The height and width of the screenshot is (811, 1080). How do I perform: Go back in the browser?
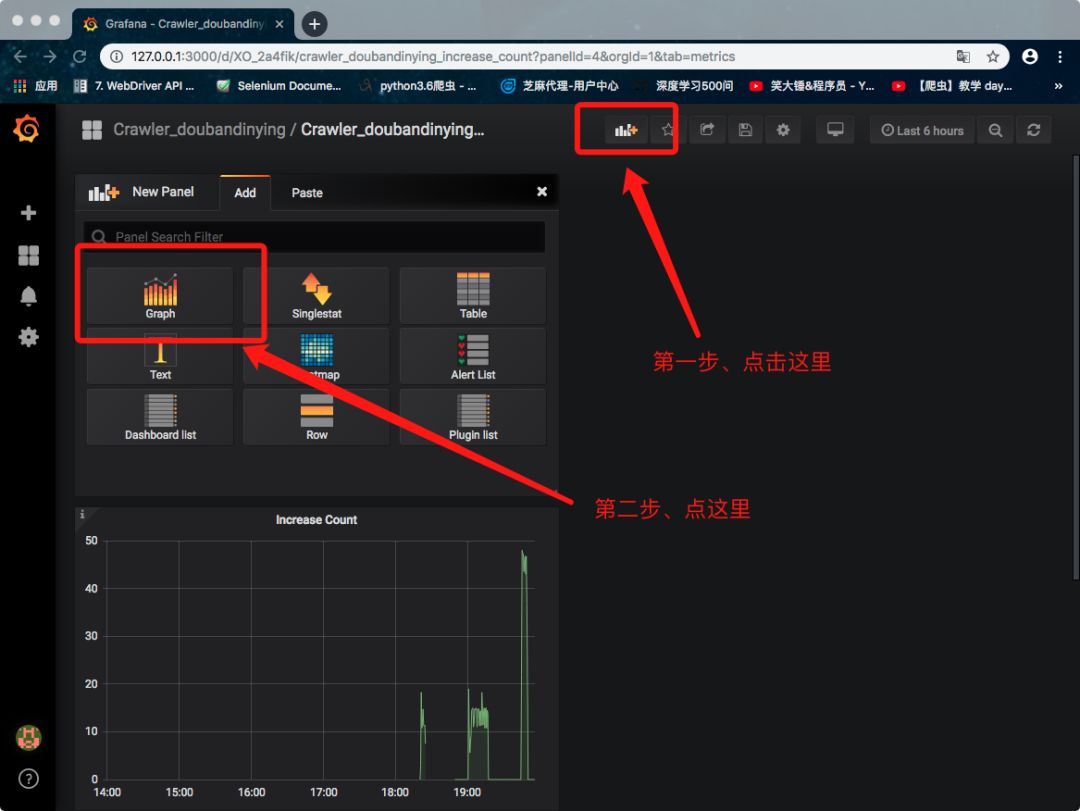coord(20,57)
